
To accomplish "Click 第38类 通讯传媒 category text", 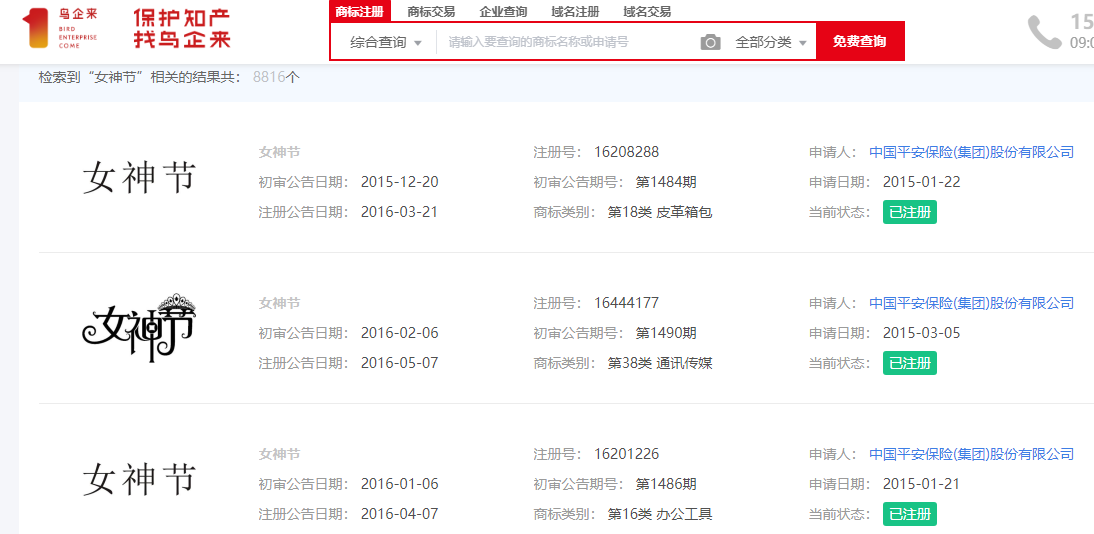I will (660, 363).
